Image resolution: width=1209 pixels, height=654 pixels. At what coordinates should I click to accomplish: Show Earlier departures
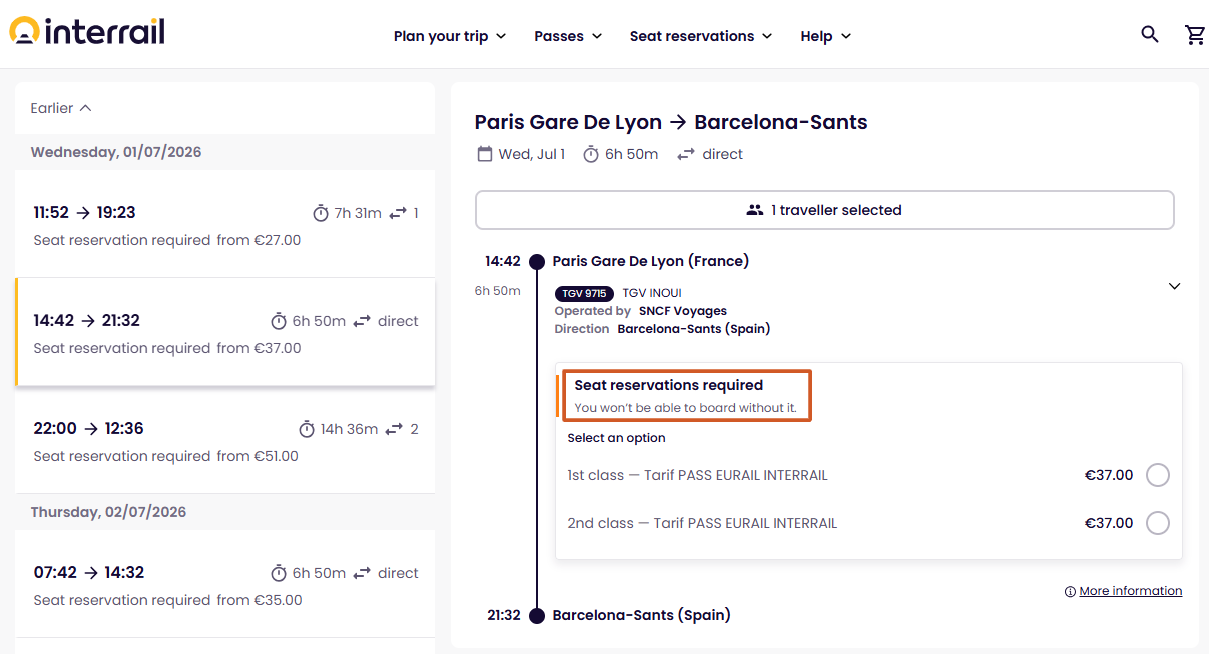(61, 108)
